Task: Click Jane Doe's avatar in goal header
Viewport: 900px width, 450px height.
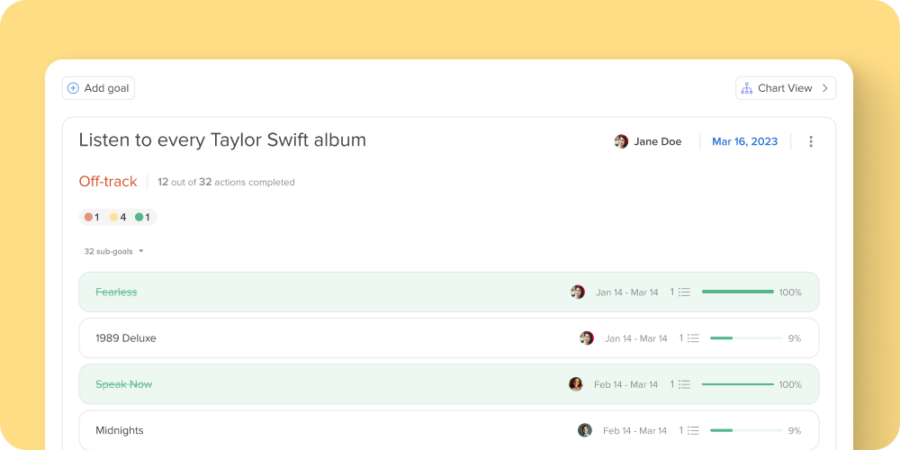Action: [621, 142]
